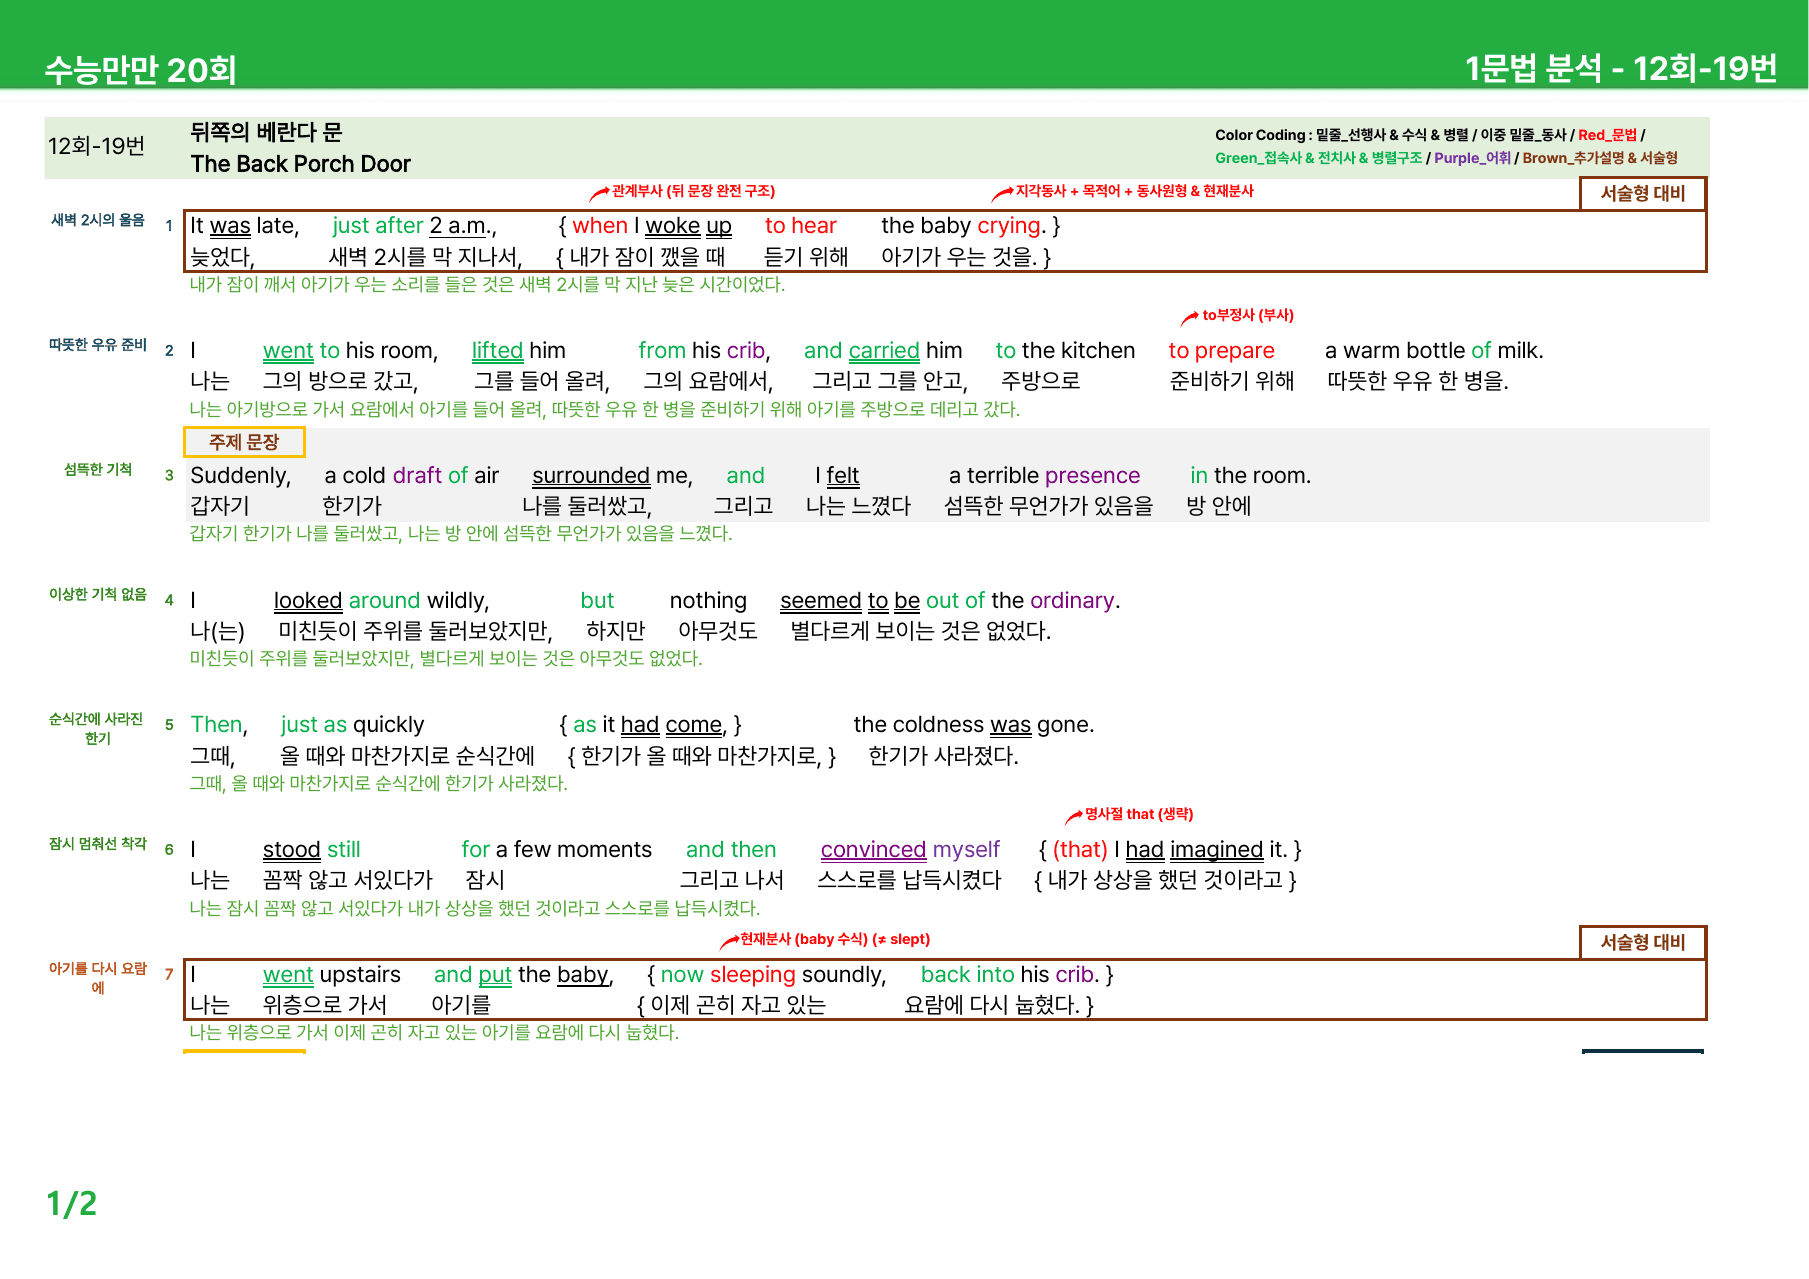Click the English title 'The Back Porch Door'
1809x1279 pixels.
(300, 164)
